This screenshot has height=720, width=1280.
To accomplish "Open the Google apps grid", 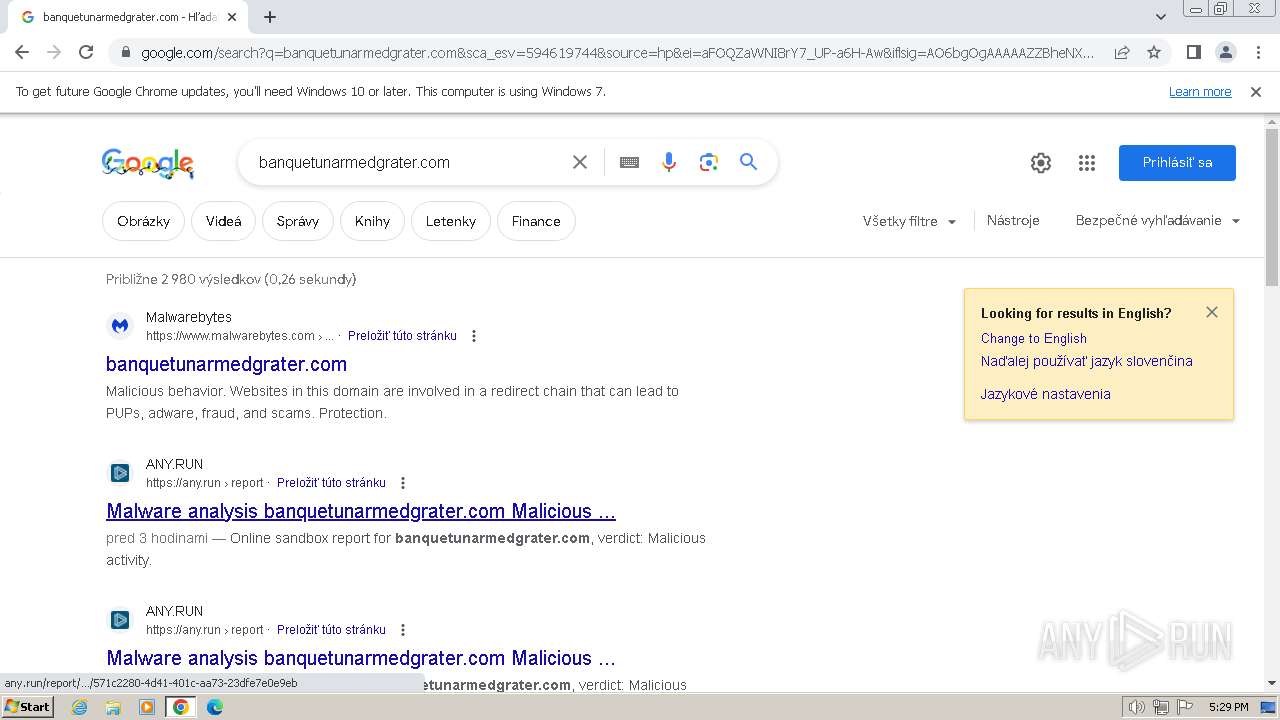I will [1087, 163].
